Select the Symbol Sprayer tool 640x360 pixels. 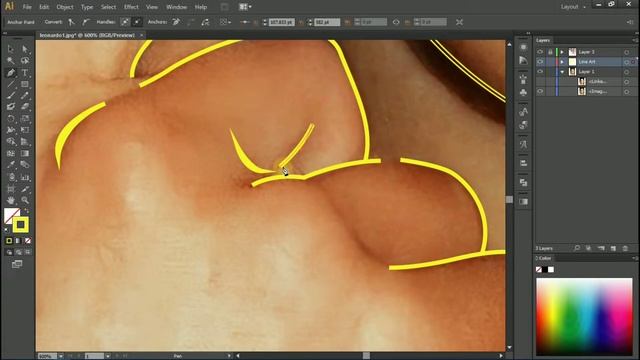[x=11, y=177]
